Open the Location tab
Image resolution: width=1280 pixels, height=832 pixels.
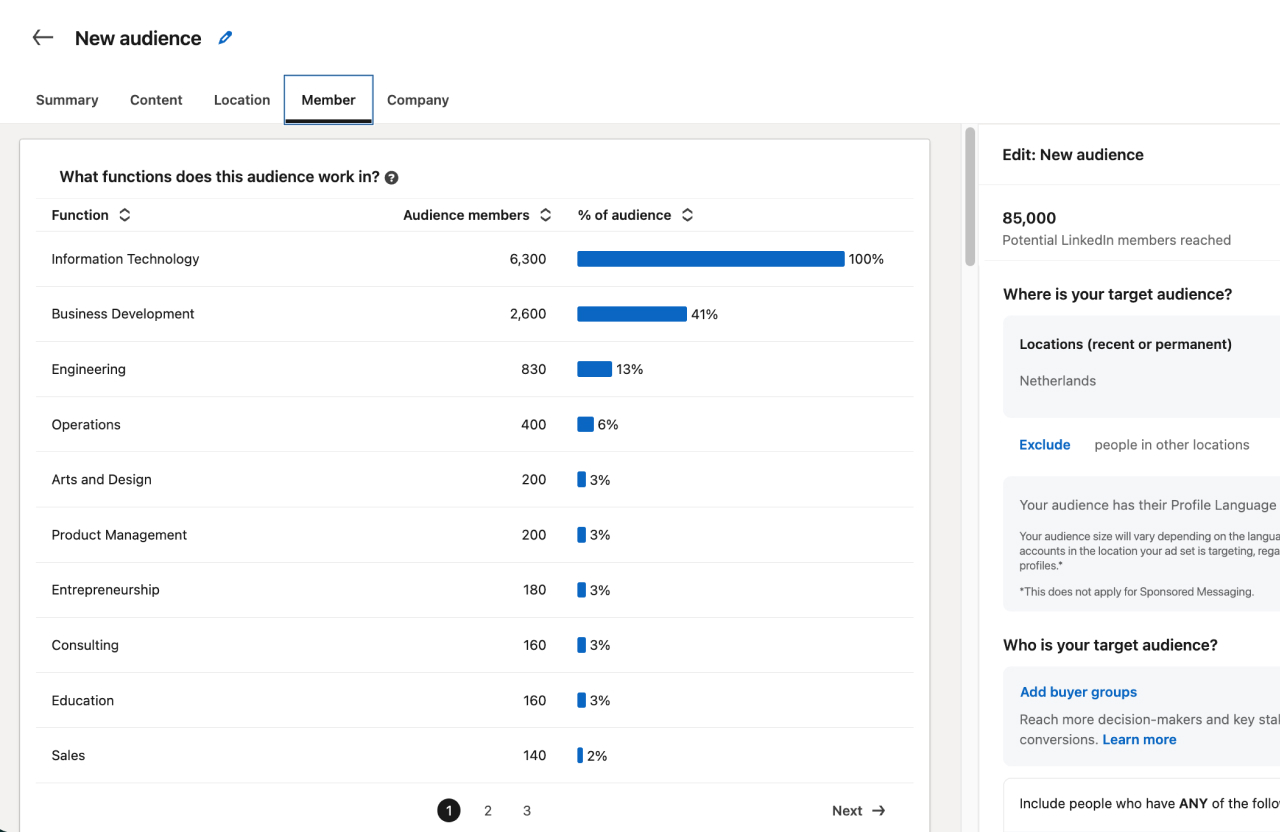[x=242, y=100]
